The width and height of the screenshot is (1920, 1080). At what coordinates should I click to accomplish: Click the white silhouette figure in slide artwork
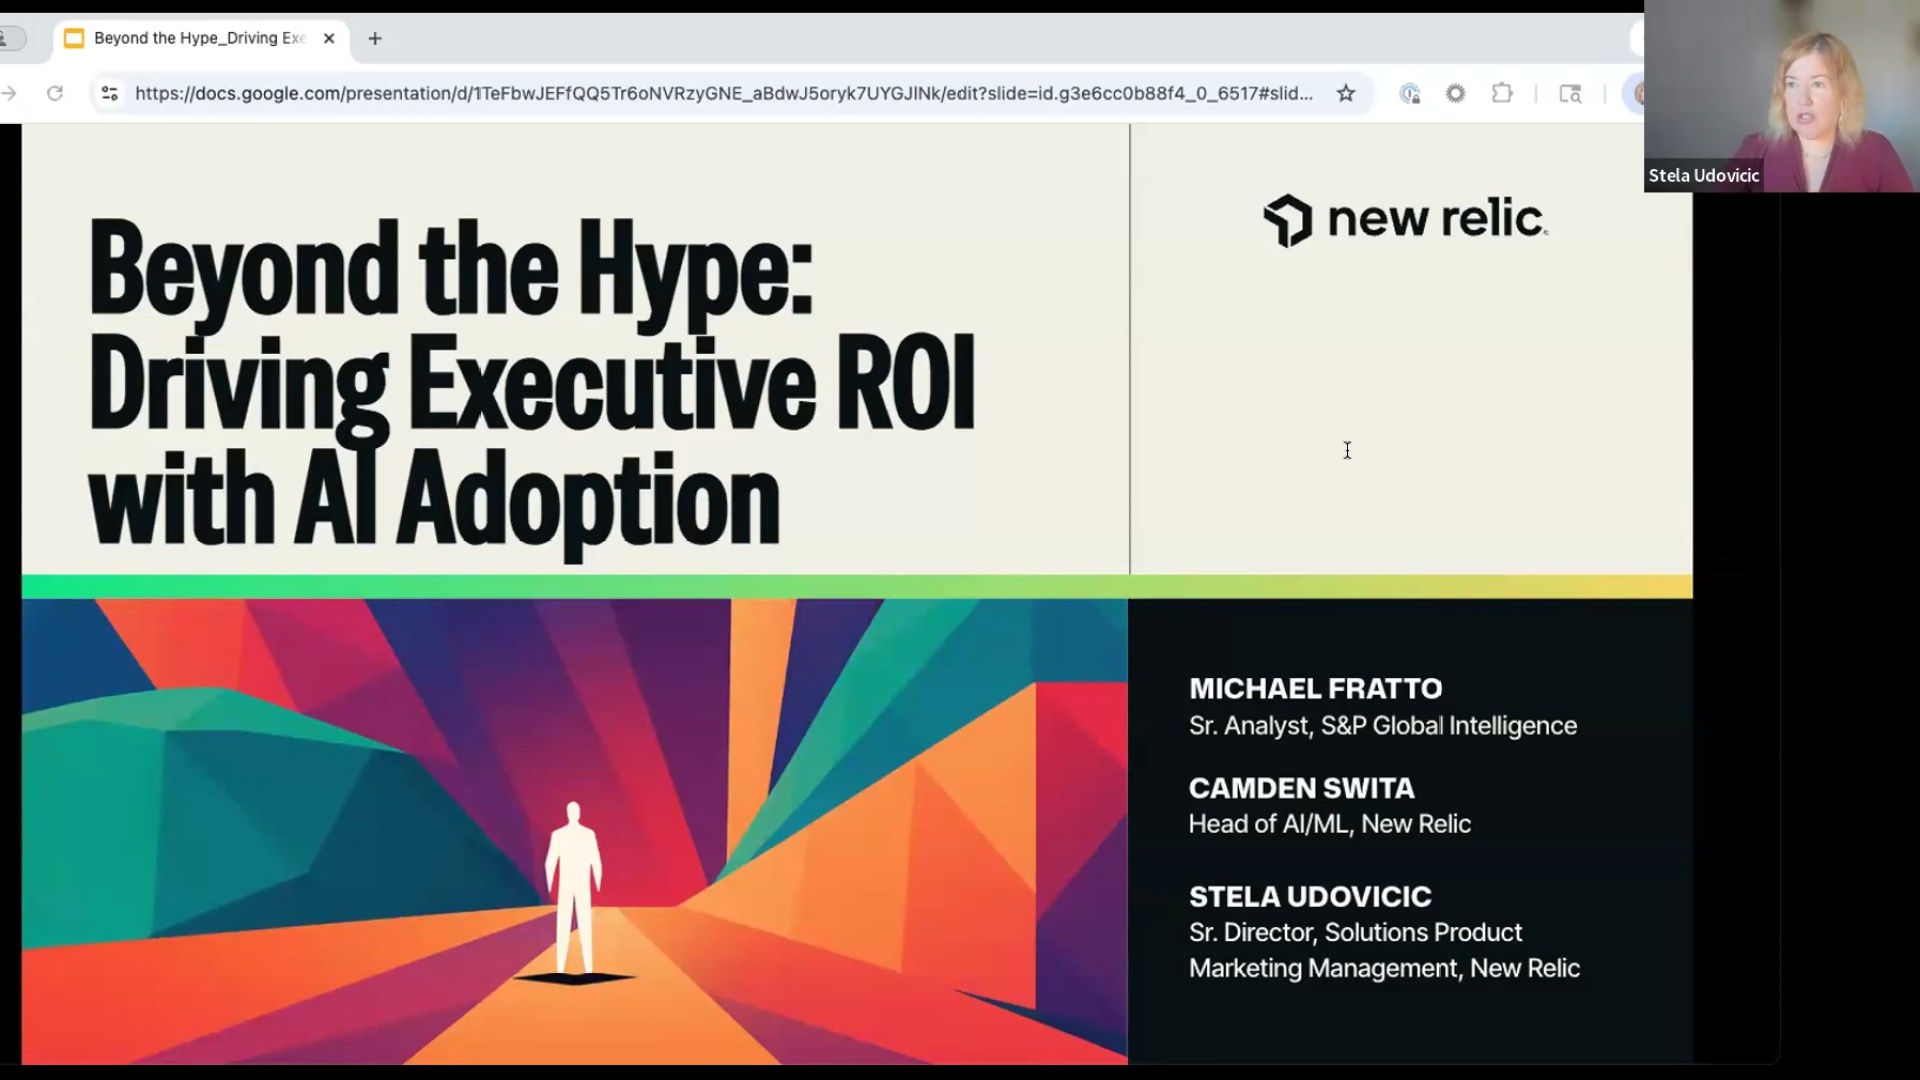(x=573, y=888)
